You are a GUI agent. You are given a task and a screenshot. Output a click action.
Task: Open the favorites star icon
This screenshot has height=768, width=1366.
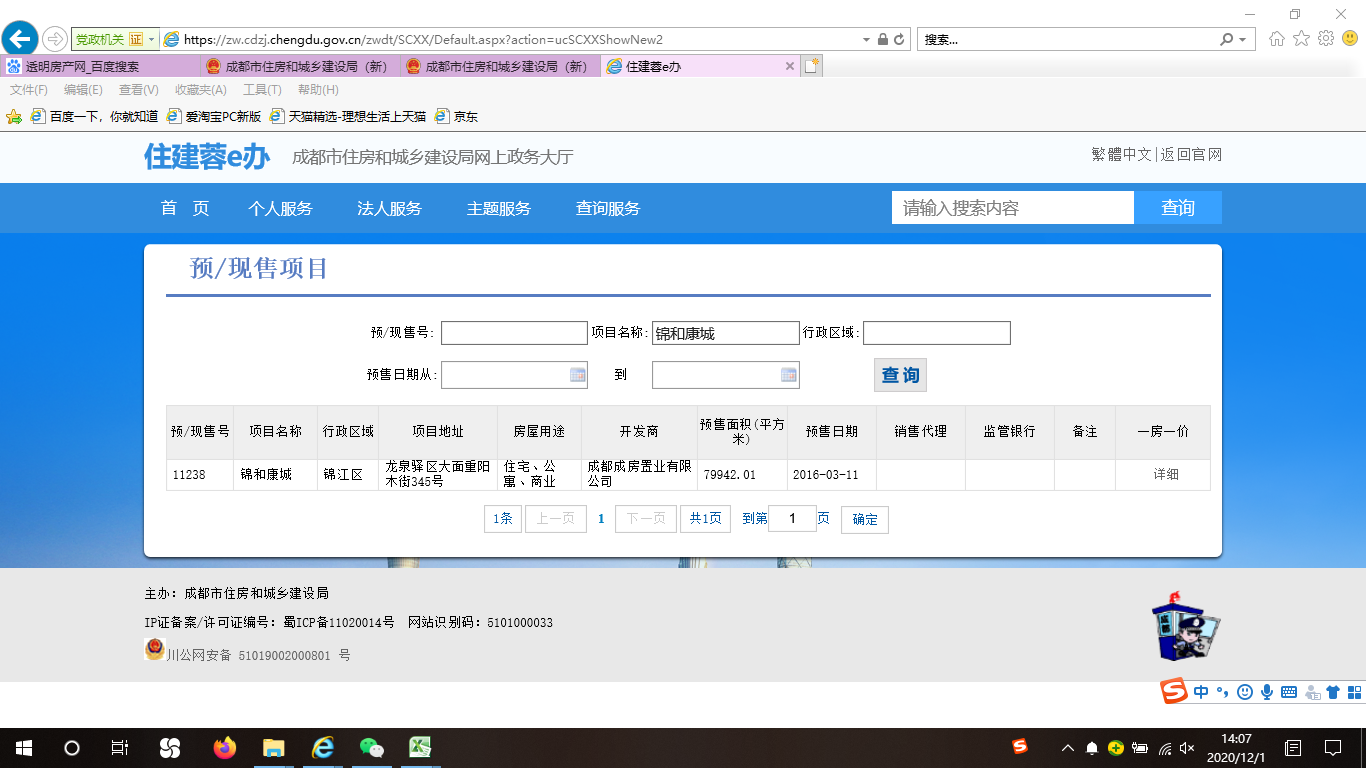pyautogui.click(x=1301, y=39)
